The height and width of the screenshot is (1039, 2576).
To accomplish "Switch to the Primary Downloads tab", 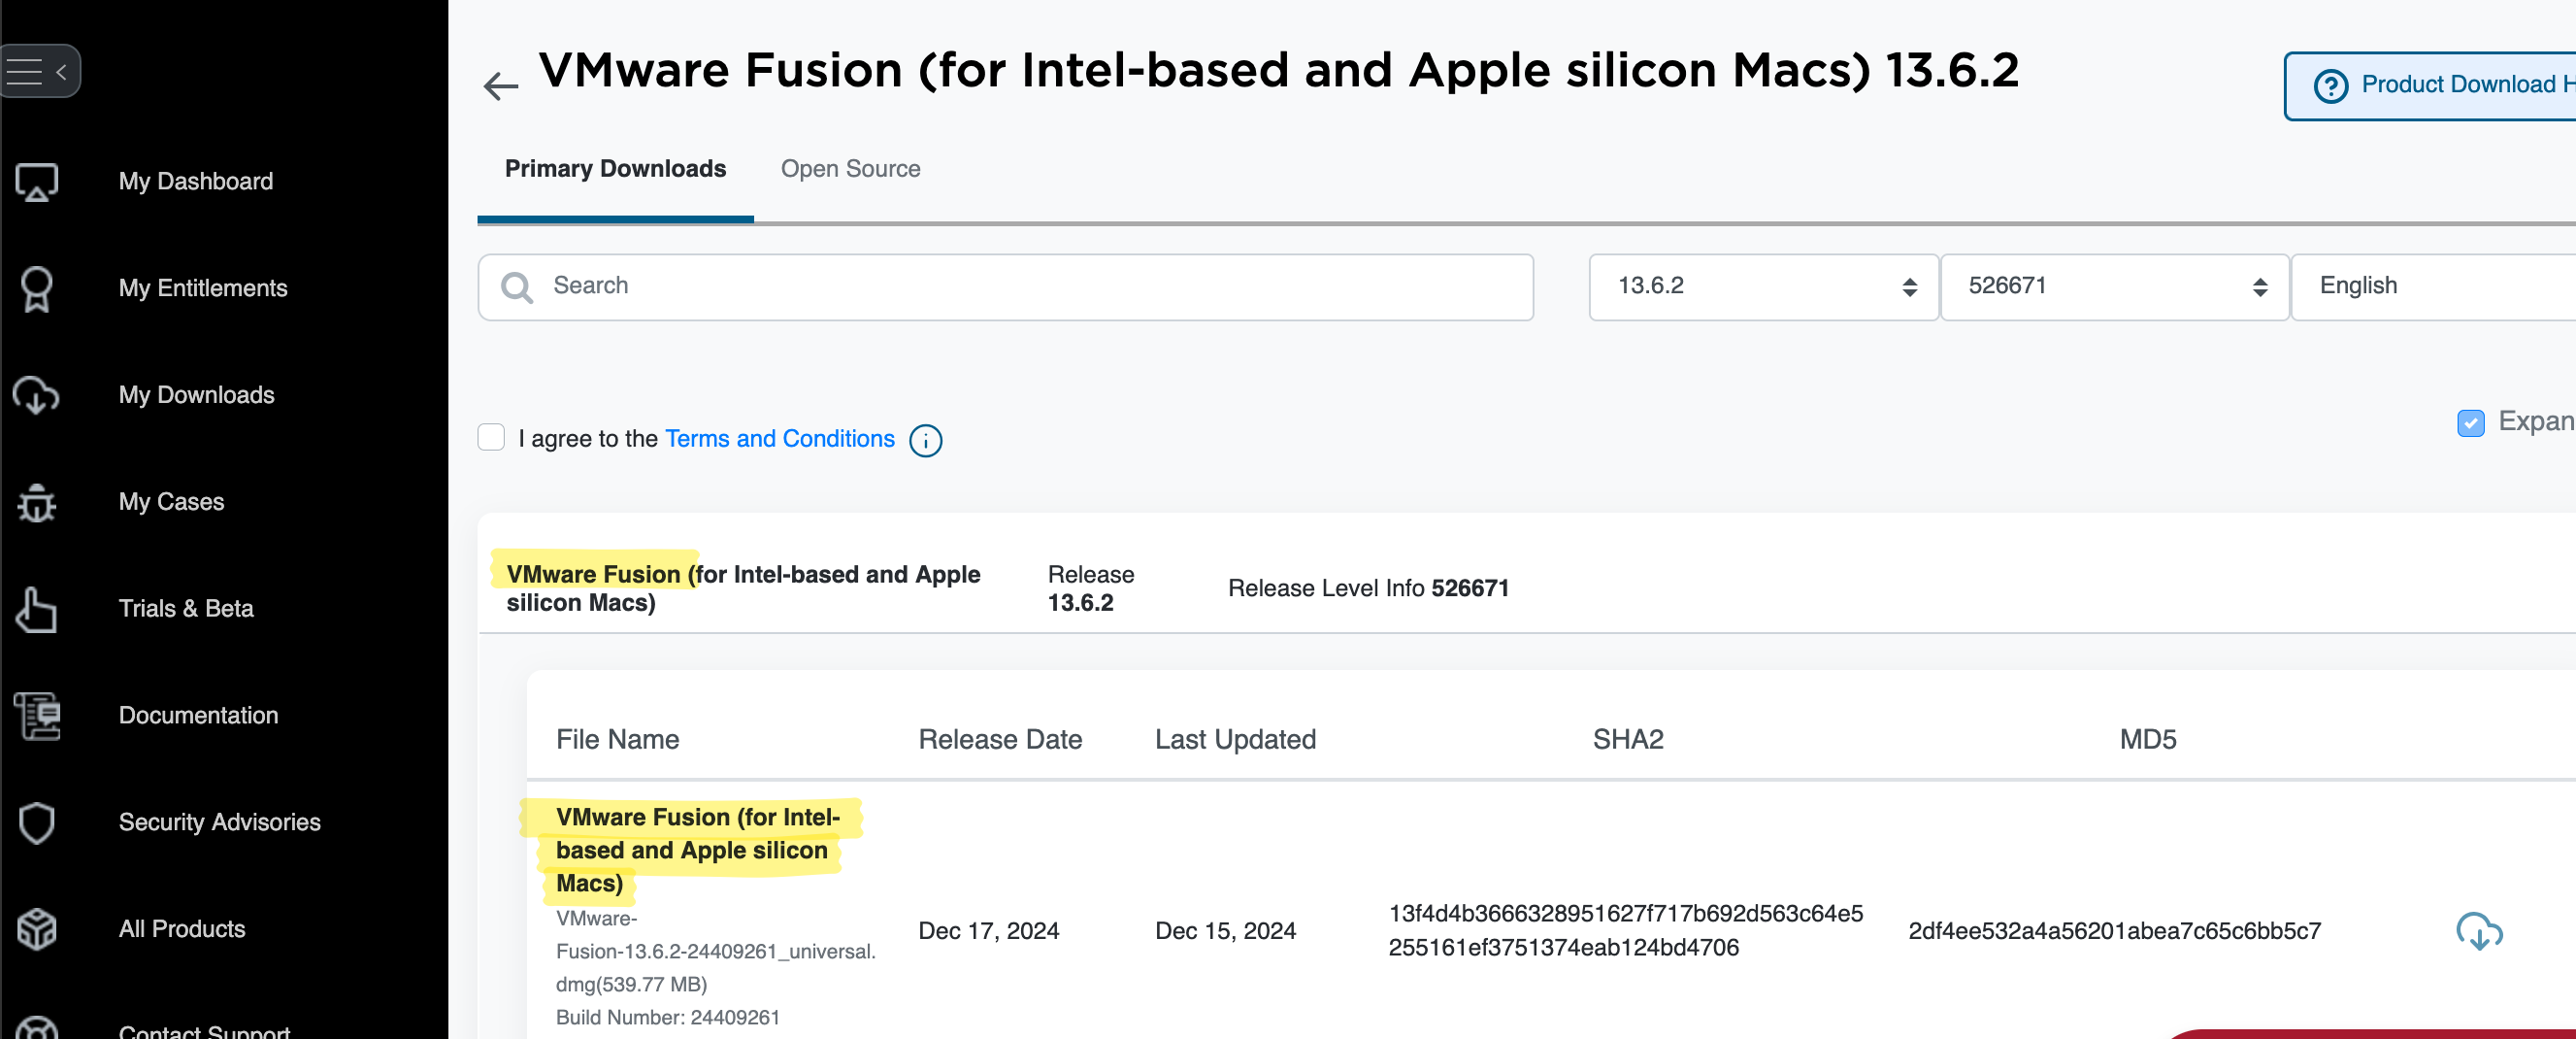I will (x=615, y=169).
